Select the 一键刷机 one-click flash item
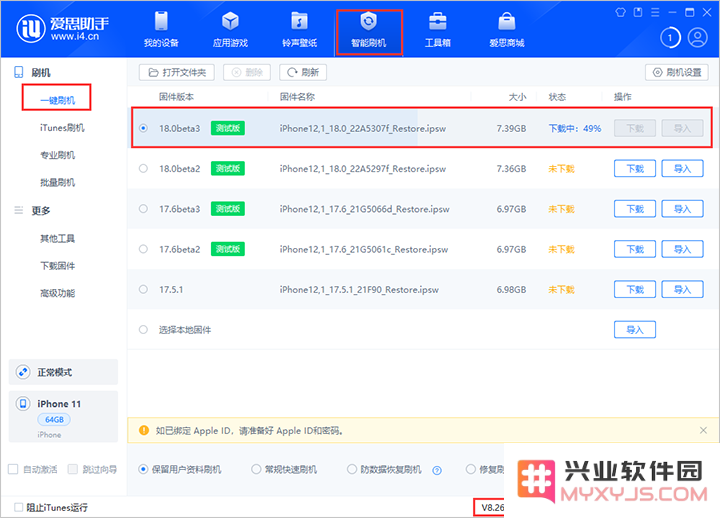This screenshot has width=720, height=518. pos(57,100)
